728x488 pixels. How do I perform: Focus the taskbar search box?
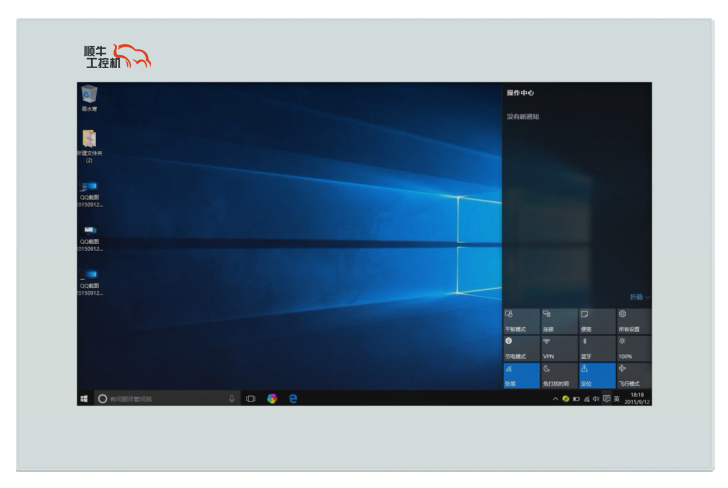(x=167, y=399)
